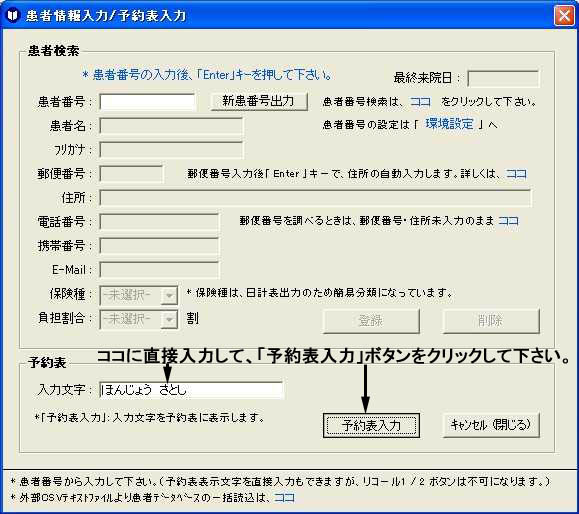
Task: Open the 環境設定 link
Action: 449,124
